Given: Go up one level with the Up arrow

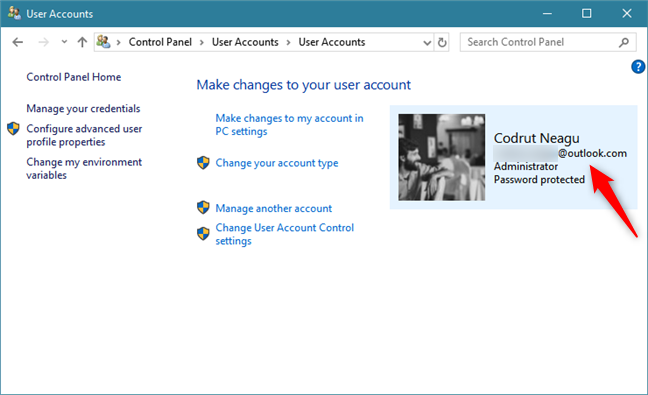Looking at the screenshot, I should [x=82, y=42].
